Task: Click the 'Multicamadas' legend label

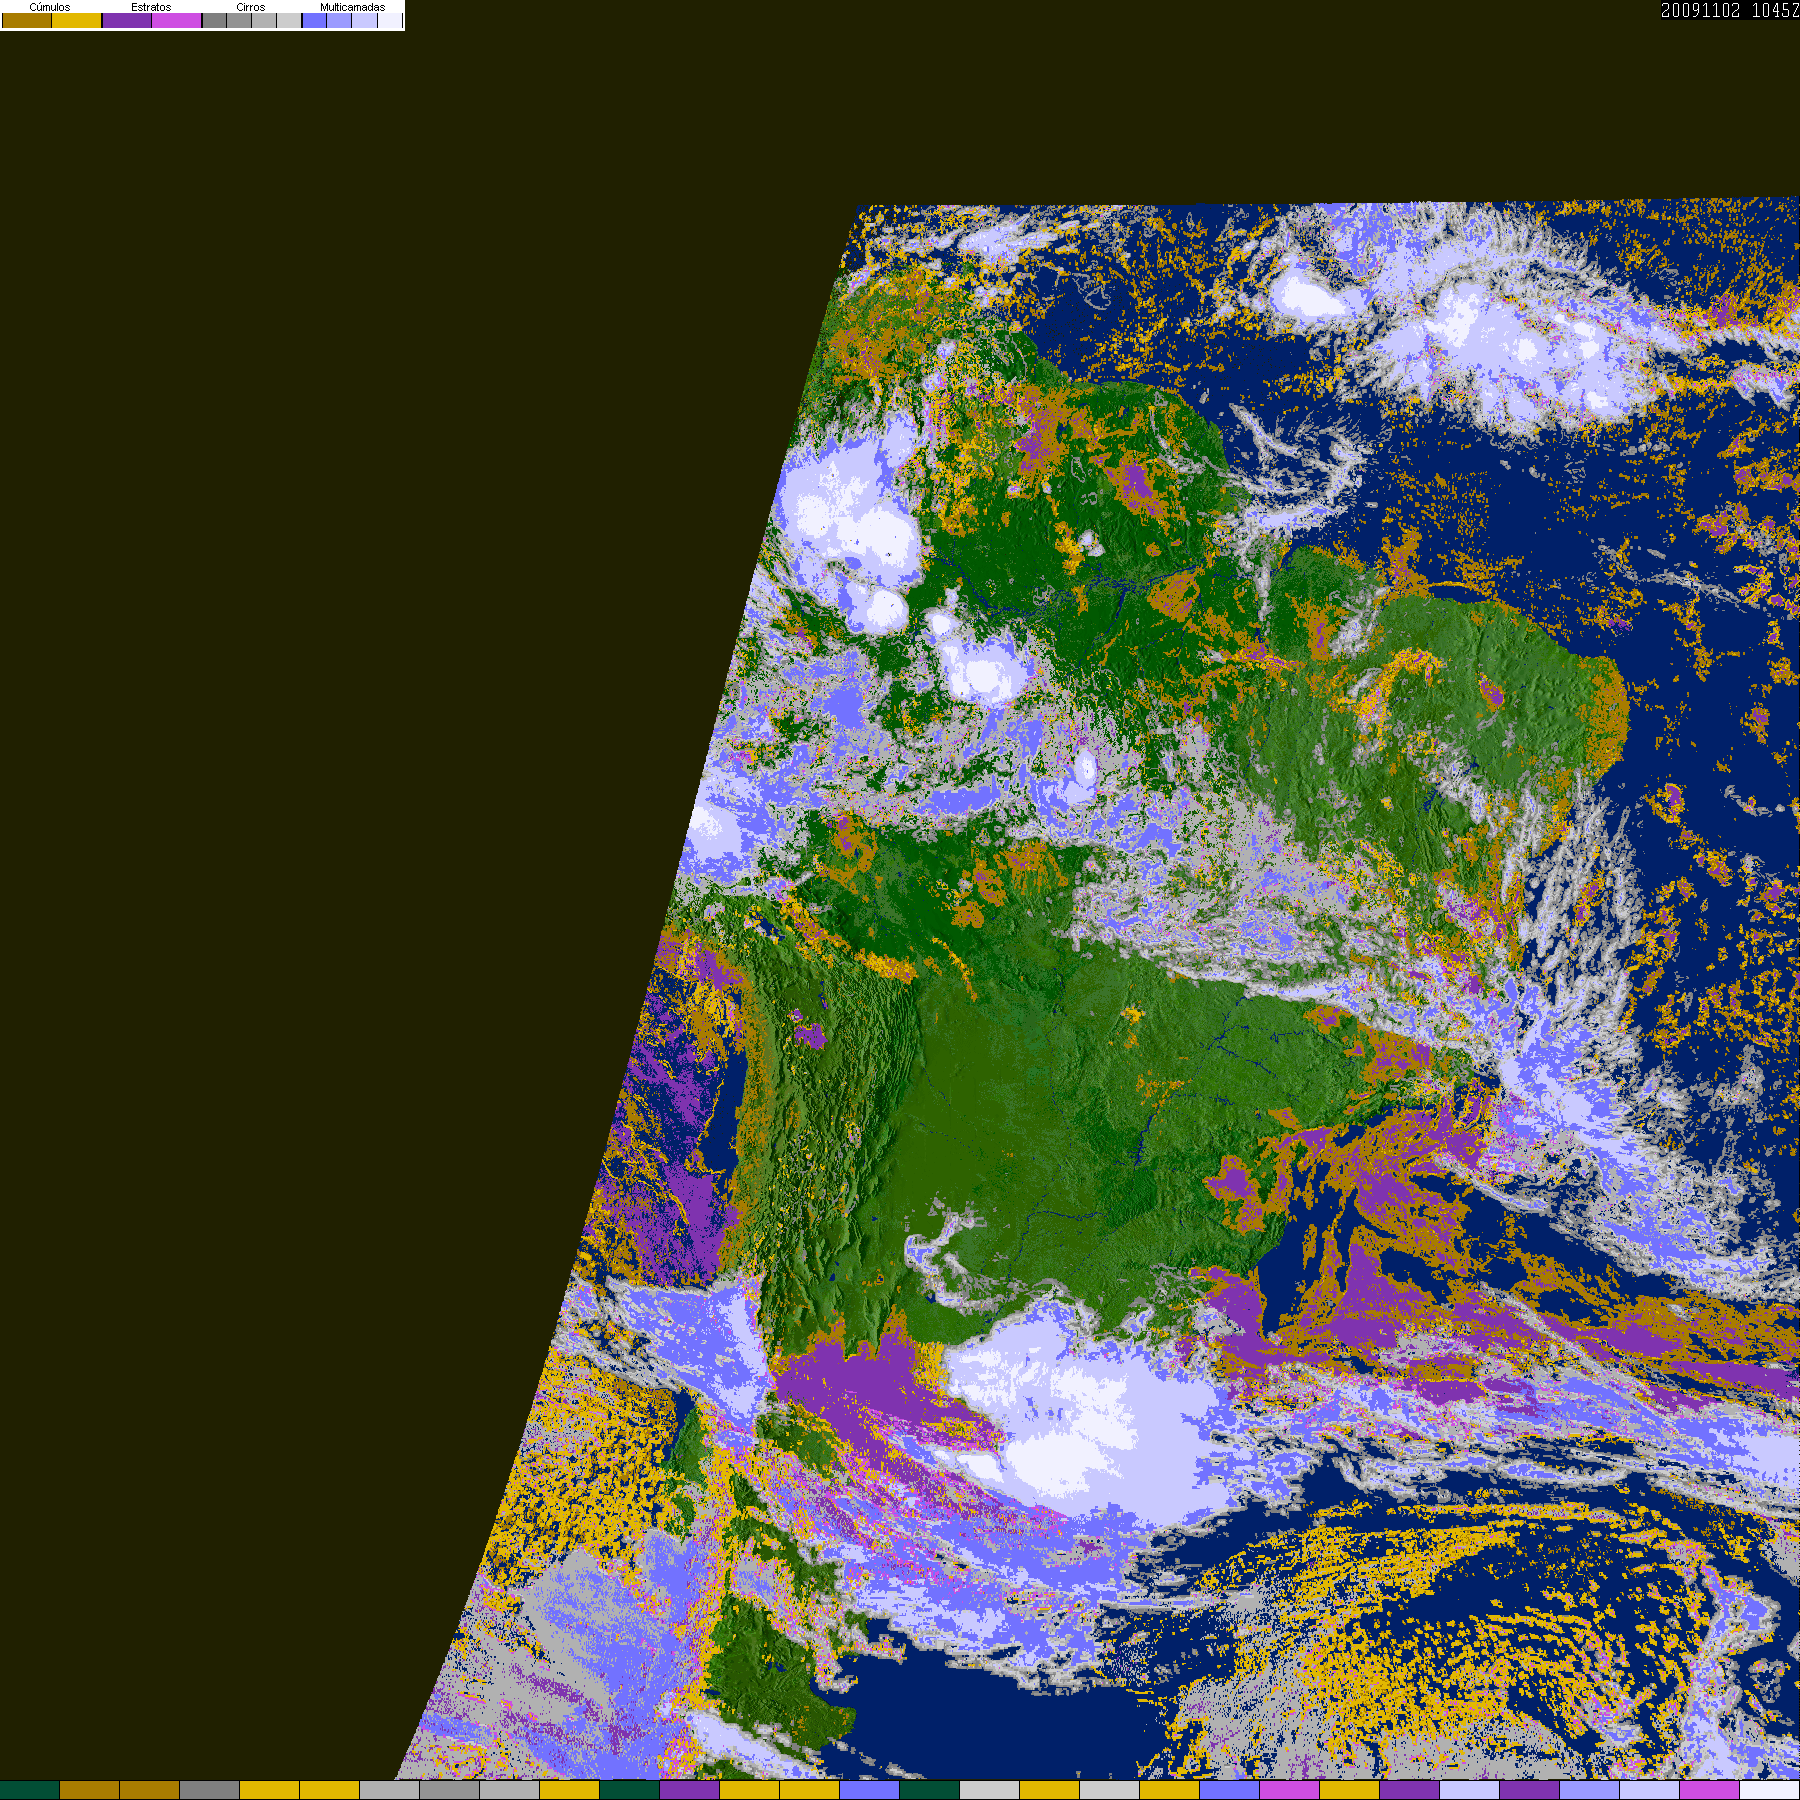Action: click(352, 7)
